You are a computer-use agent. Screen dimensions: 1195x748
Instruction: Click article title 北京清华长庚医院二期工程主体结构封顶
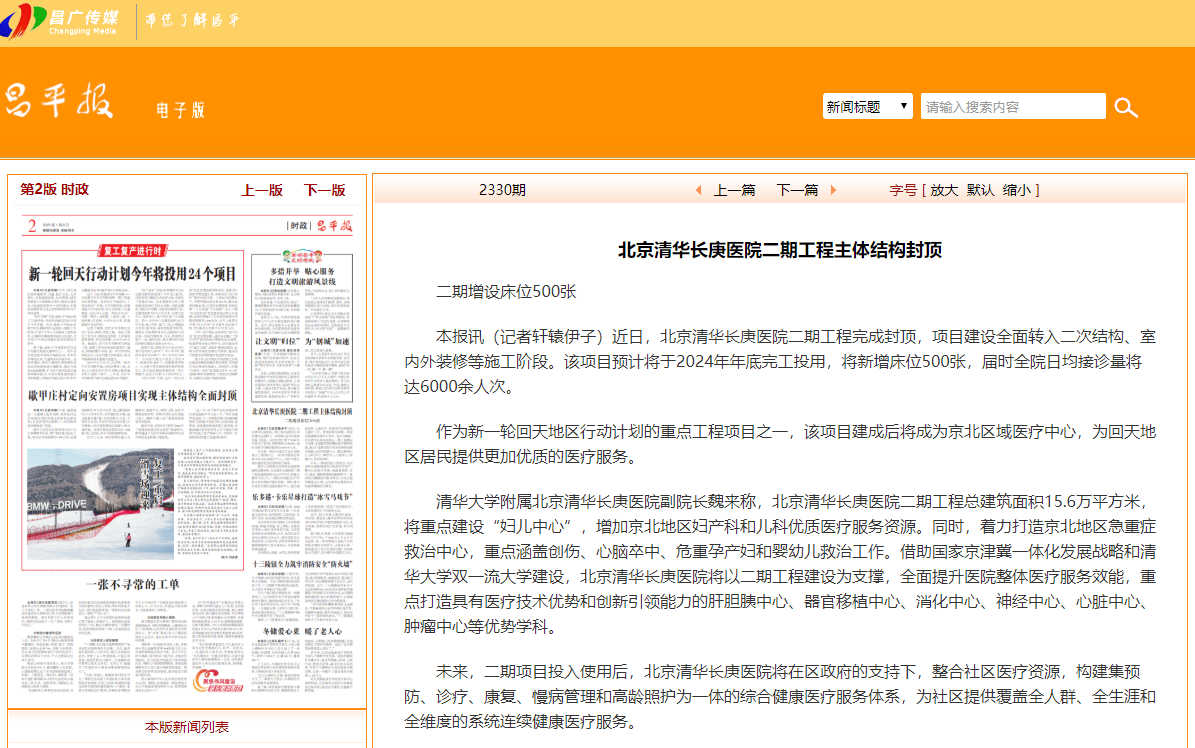click(x=780, y=250)
